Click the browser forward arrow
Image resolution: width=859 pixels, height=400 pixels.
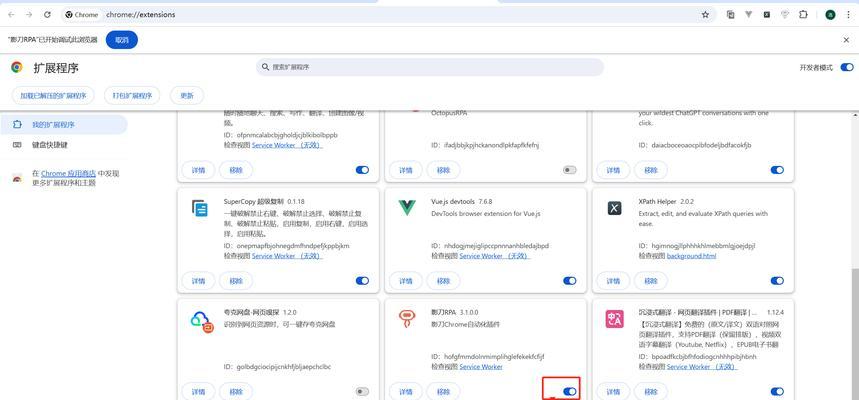pyautogui.click(x=29, y=15)
